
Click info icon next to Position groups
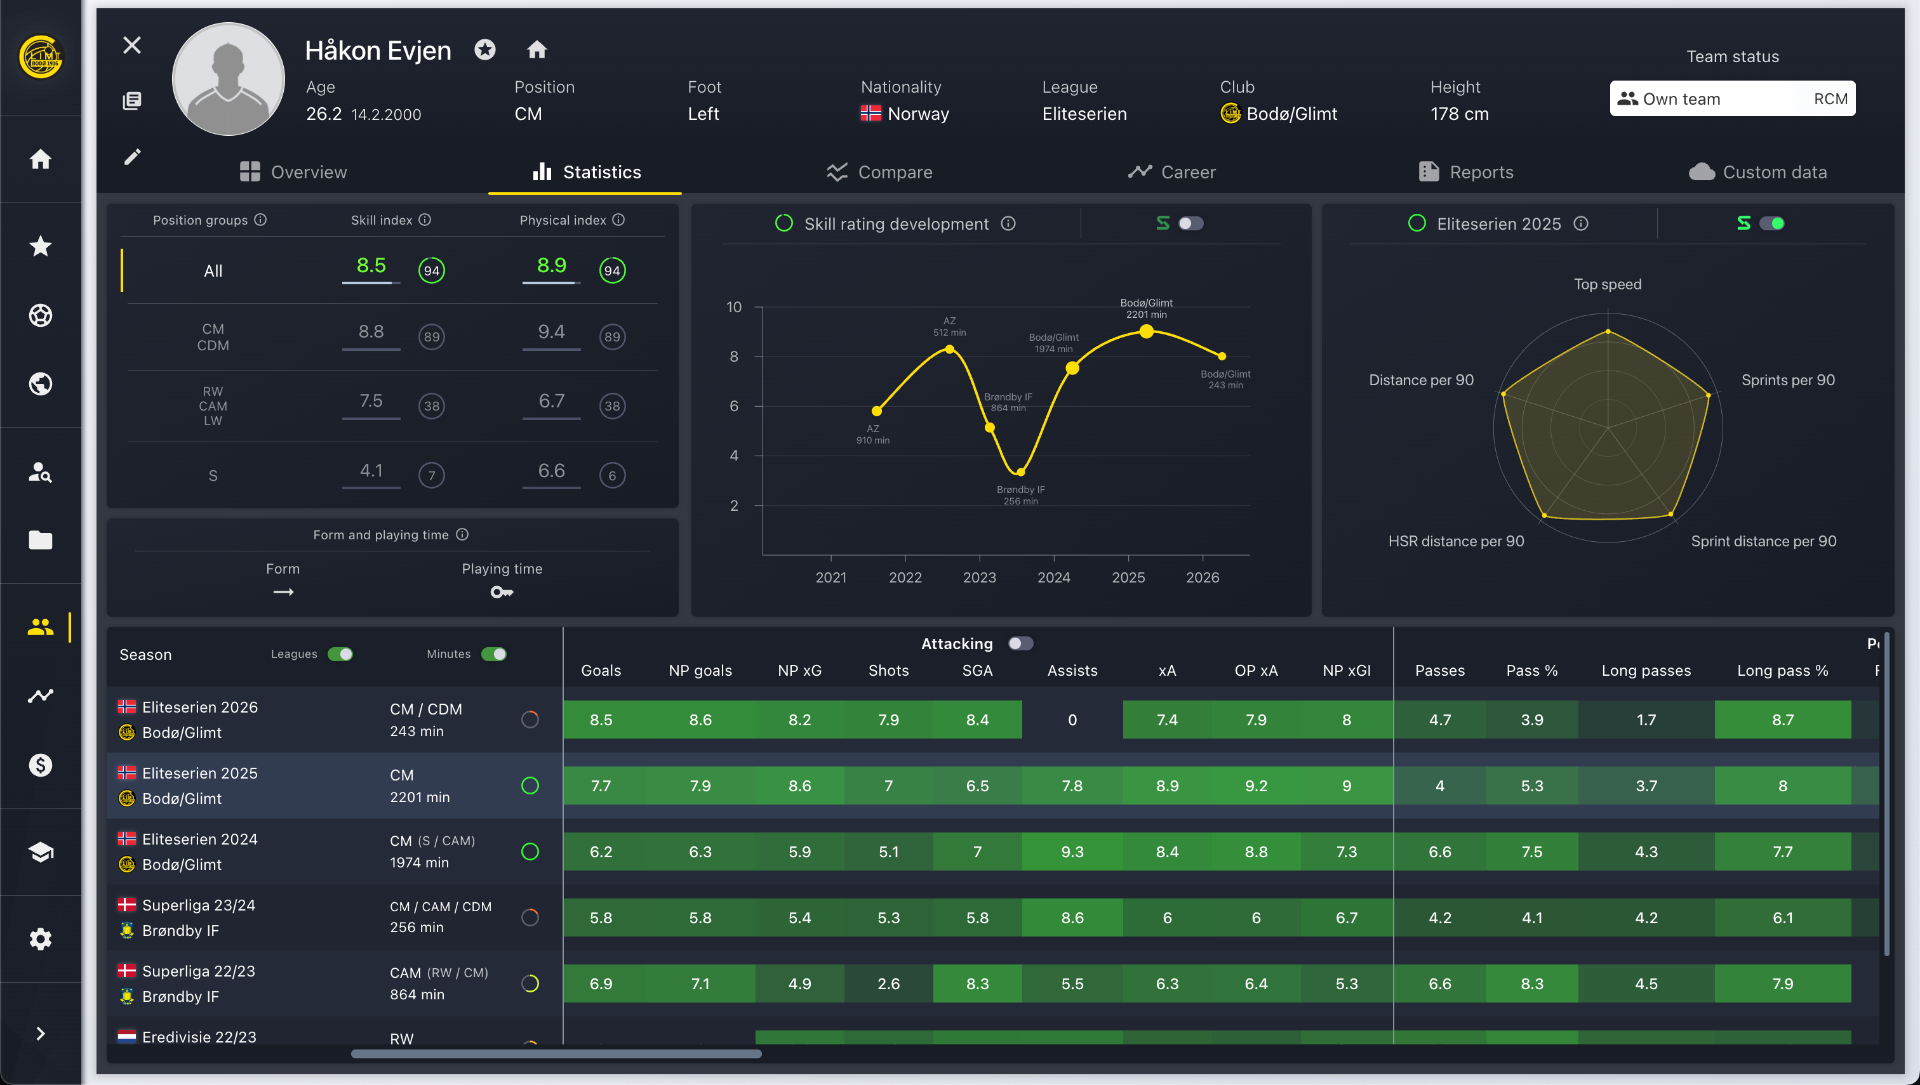coord(260,220)
